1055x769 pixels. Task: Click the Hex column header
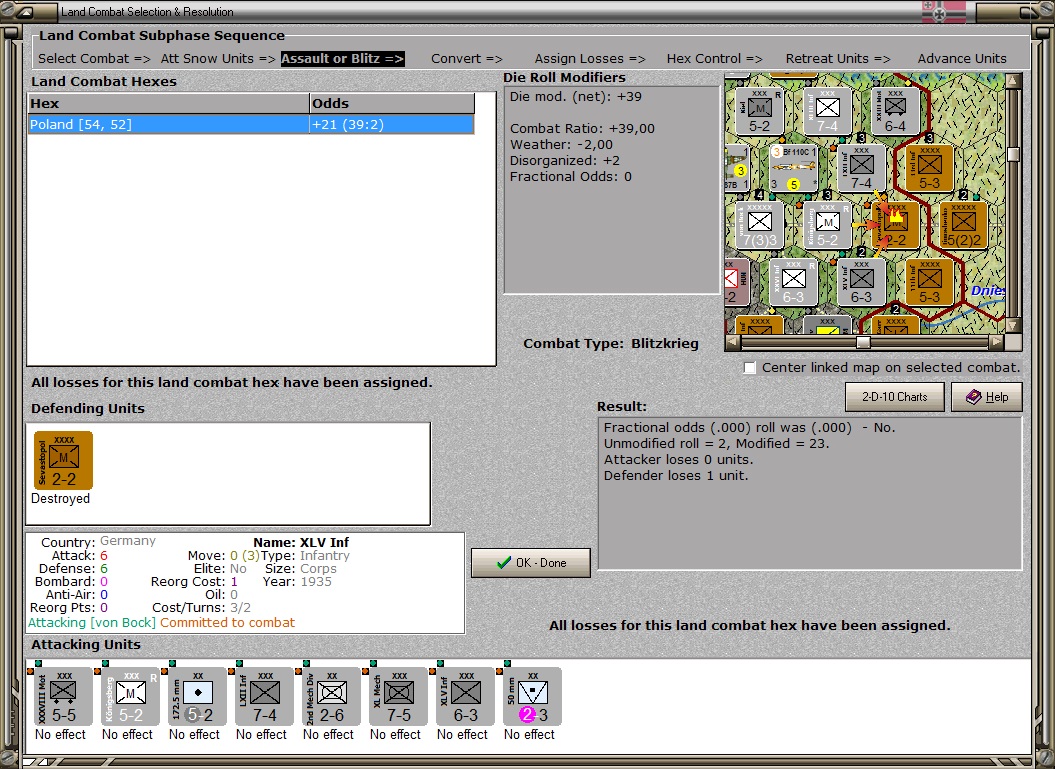click(x=168, y=104)
